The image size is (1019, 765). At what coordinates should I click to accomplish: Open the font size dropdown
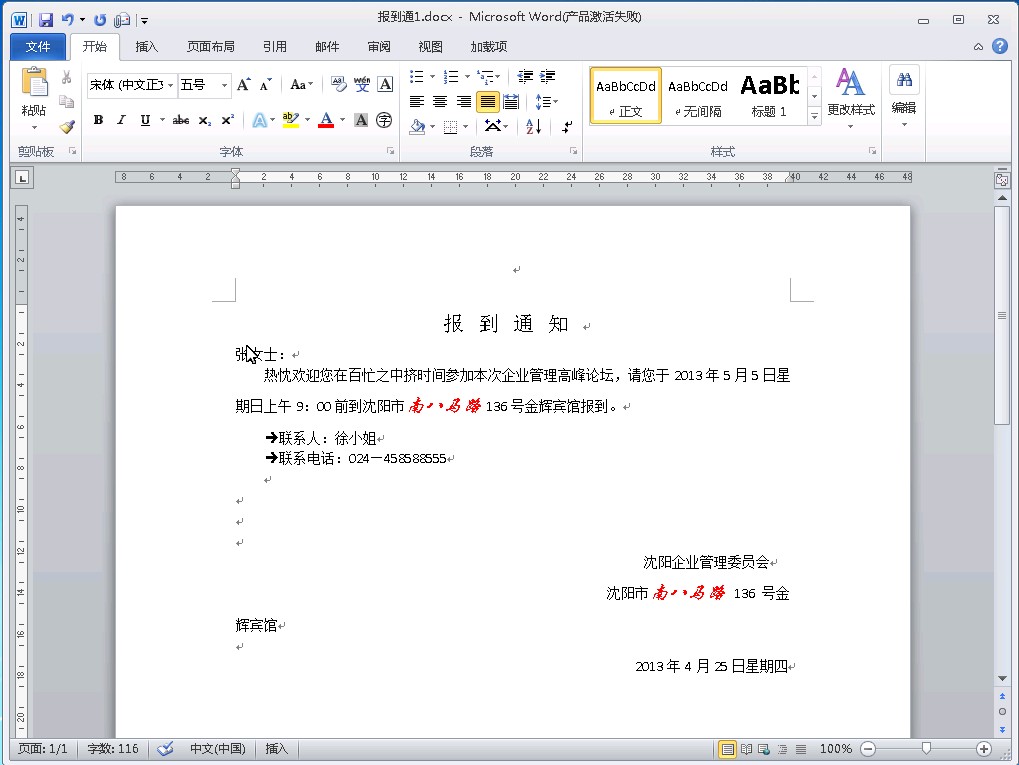(x=224, y=86)
